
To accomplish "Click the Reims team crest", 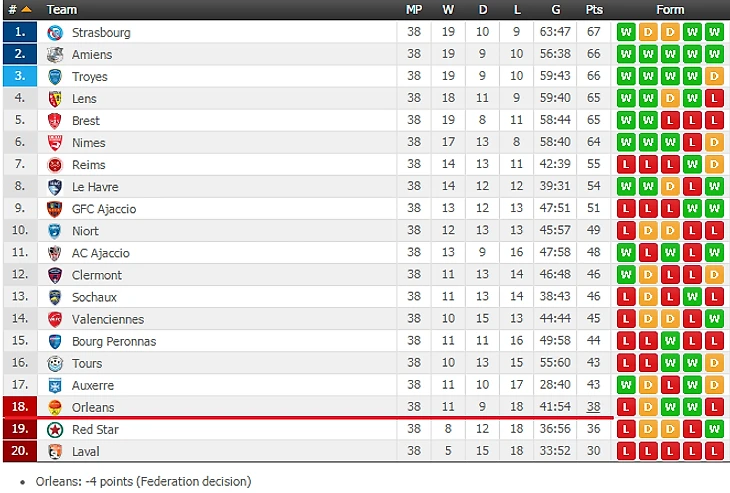I will pos(55,164).
